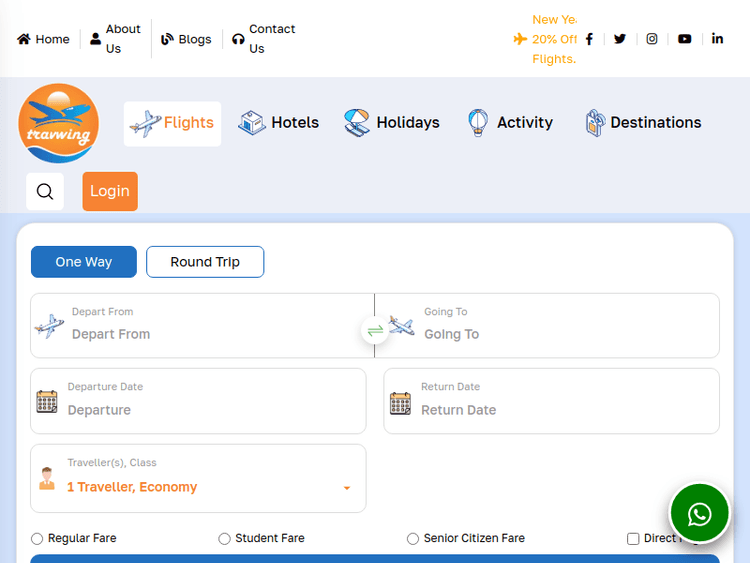Swap depart and destination cities

(375, 330)
